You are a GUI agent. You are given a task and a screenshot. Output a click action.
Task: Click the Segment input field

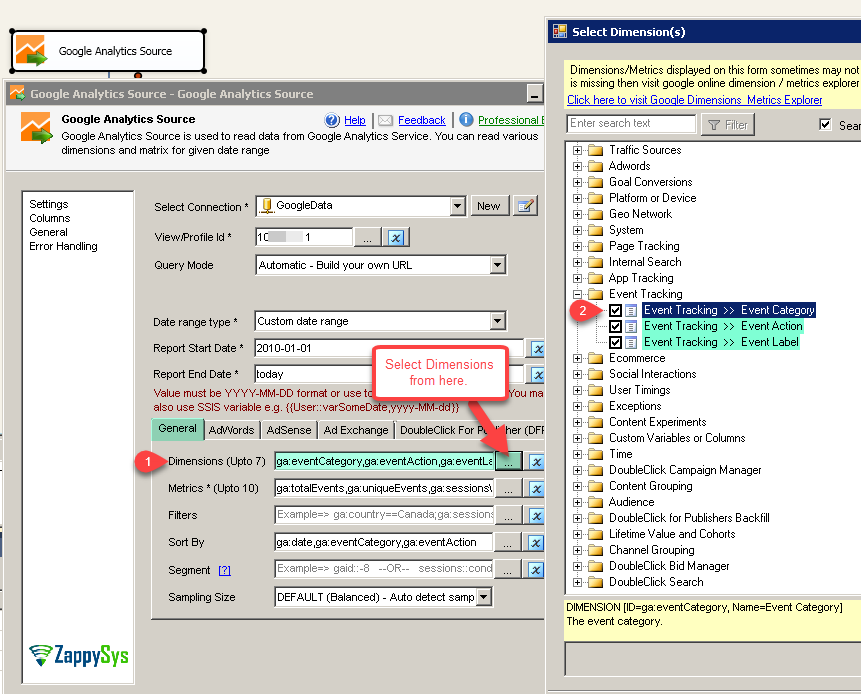[x=384, y=568]
